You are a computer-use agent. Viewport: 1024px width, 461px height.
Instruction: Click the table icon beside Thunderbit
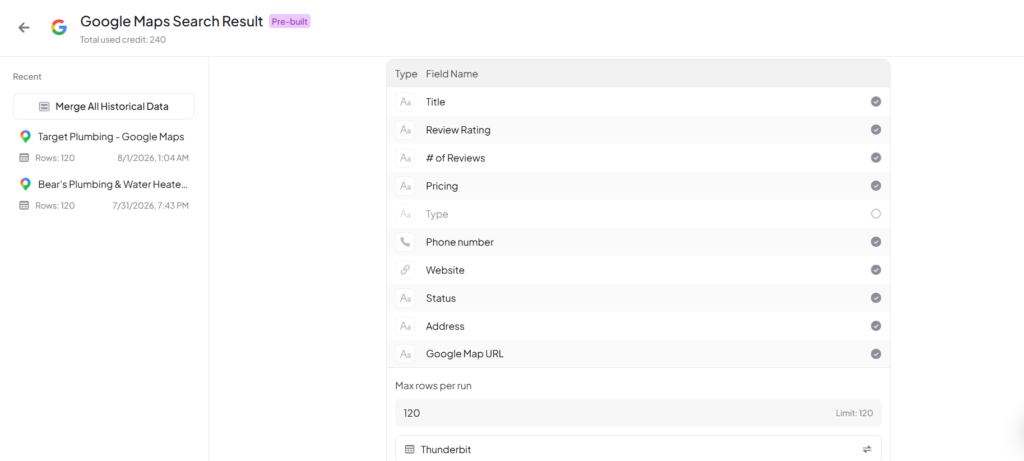[x=409, y=449]
